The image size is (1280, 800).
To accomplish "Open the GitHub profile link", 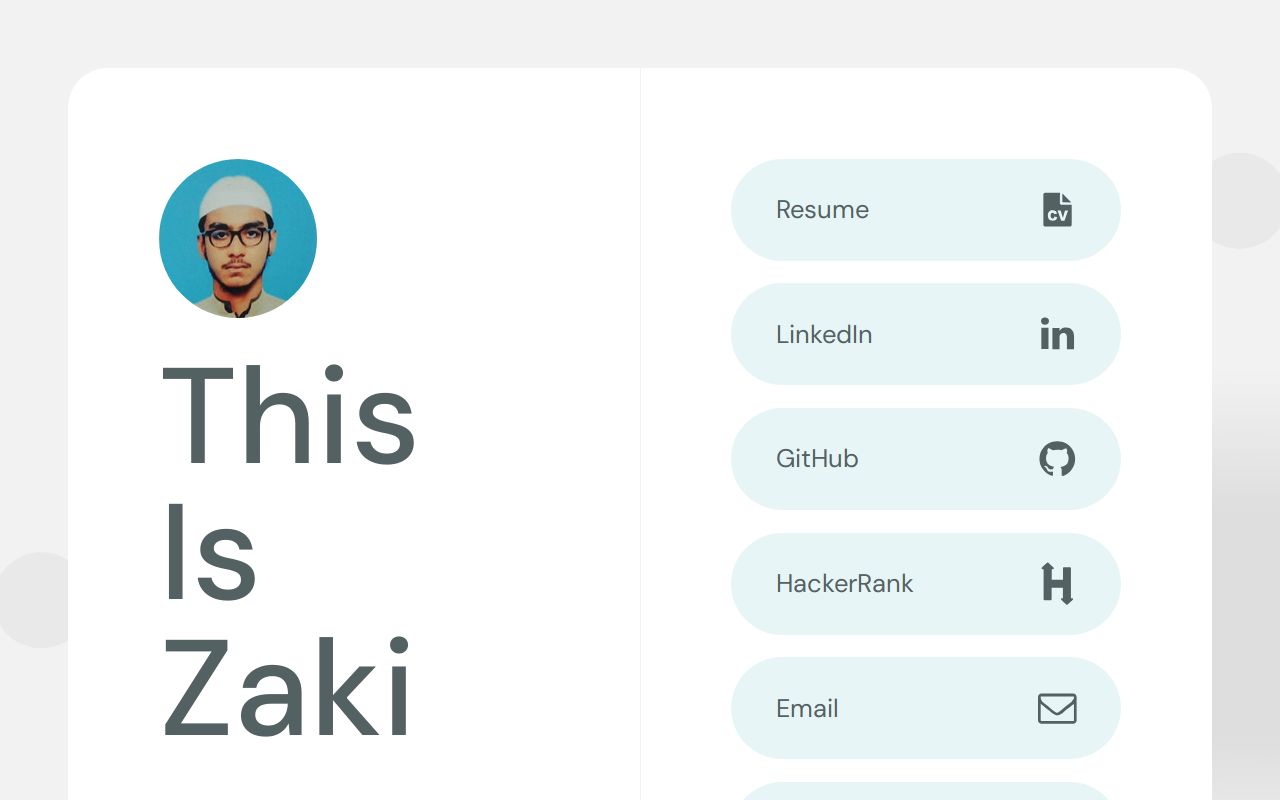I will tap(925, 459).
